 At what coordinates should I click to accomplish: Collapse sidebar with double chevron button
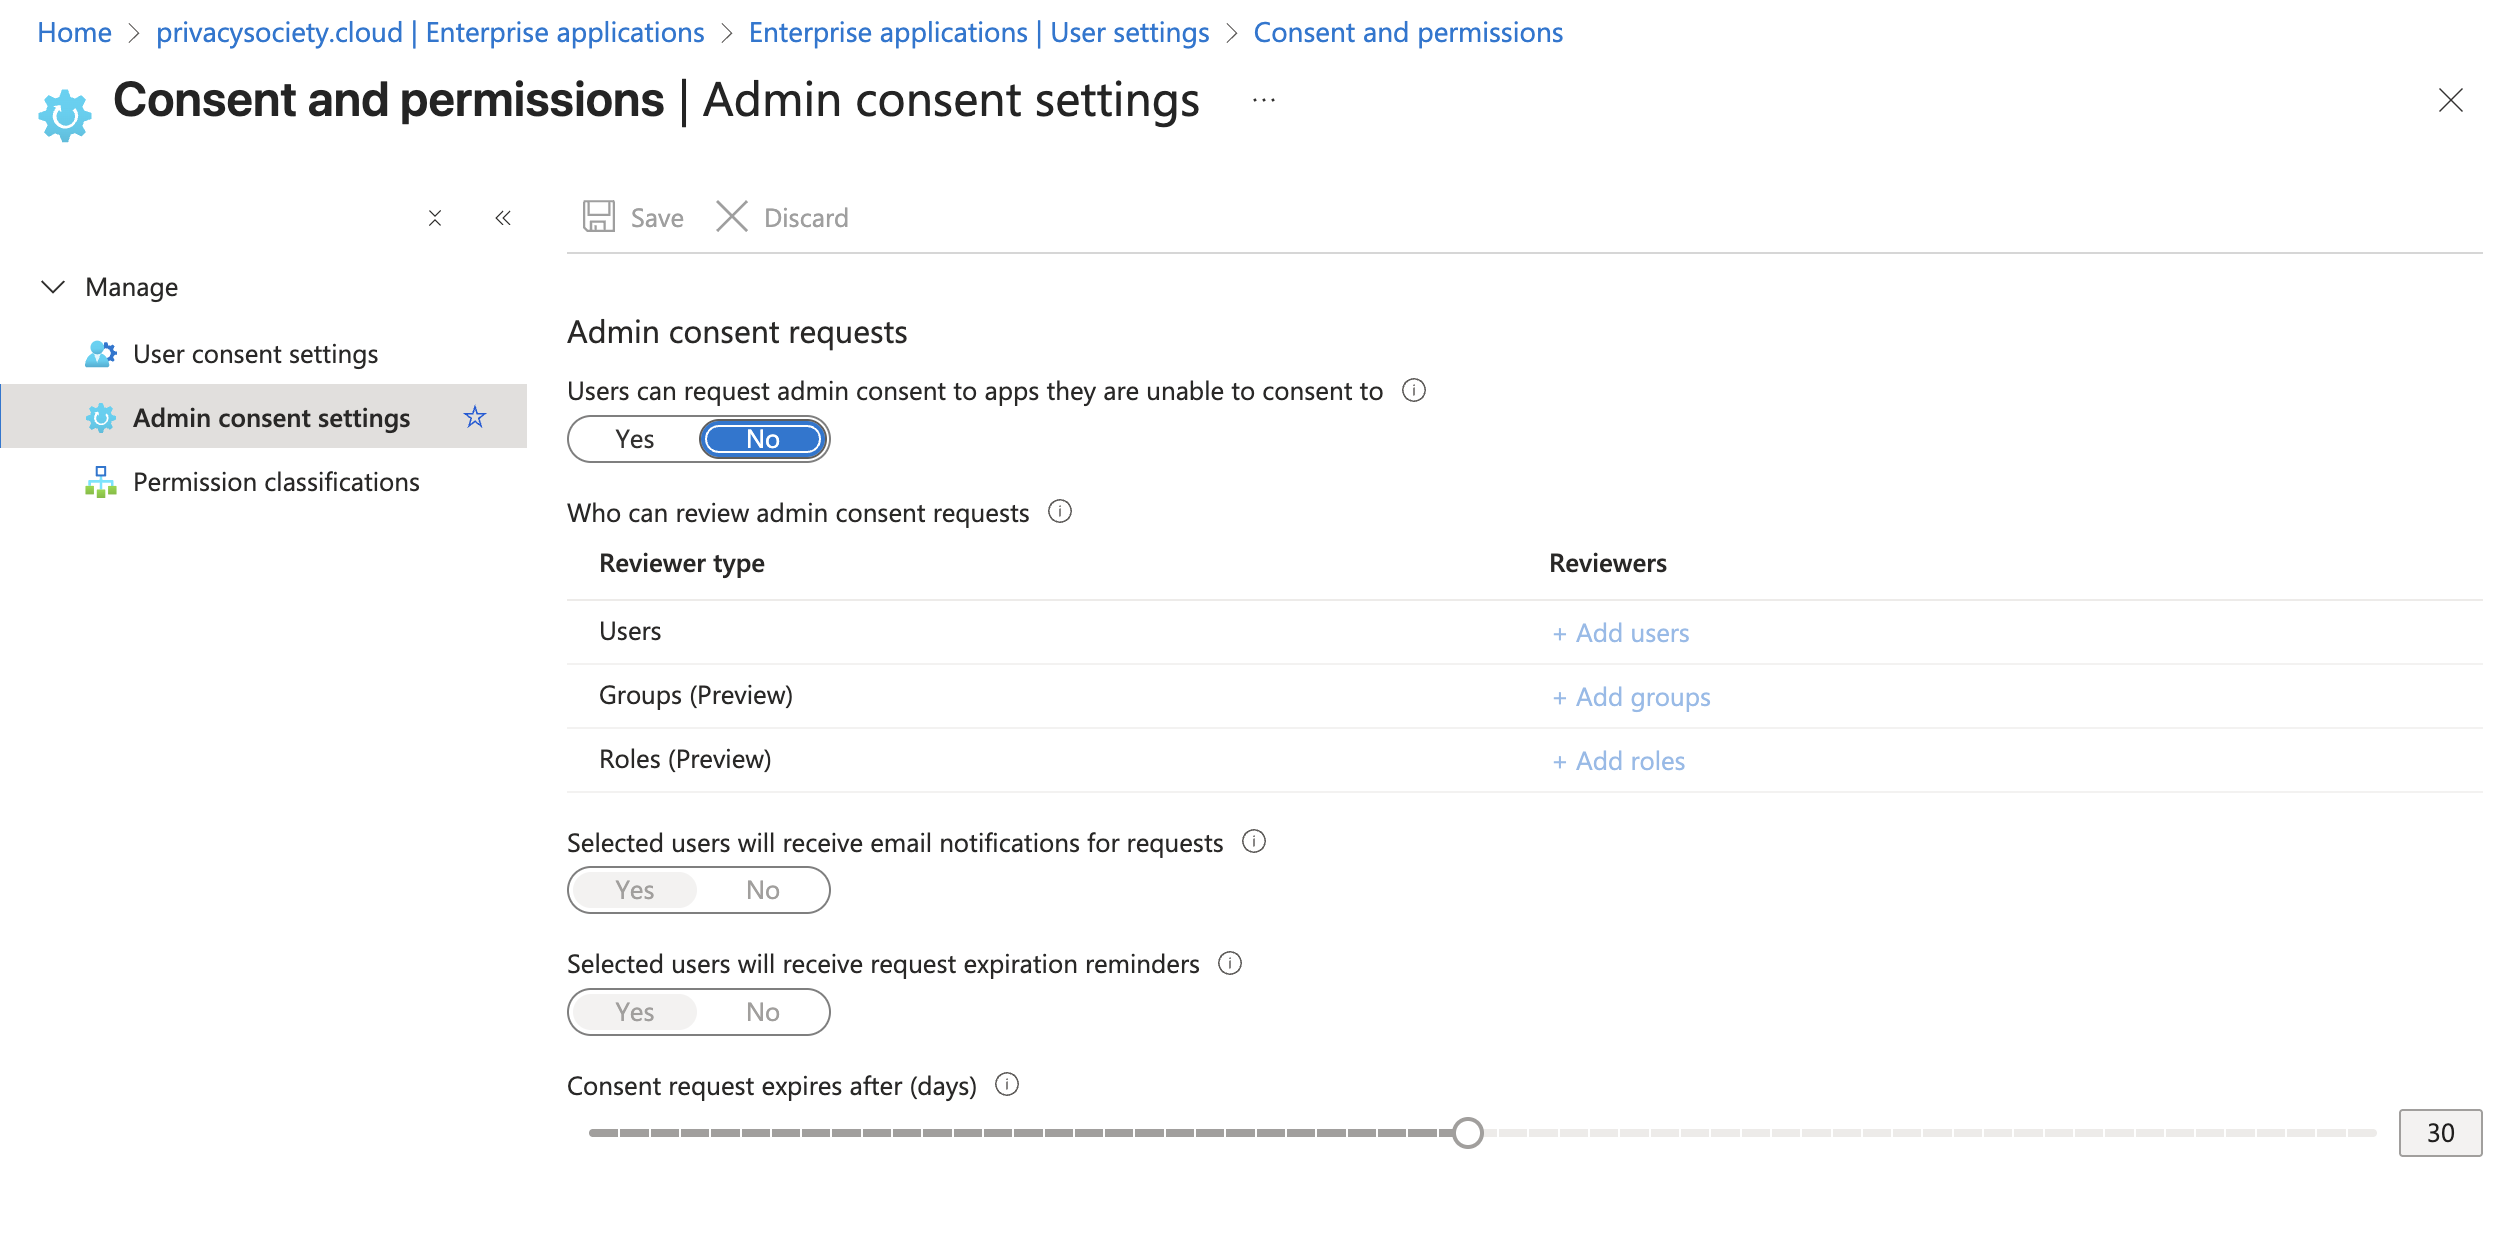pos(503,218)
